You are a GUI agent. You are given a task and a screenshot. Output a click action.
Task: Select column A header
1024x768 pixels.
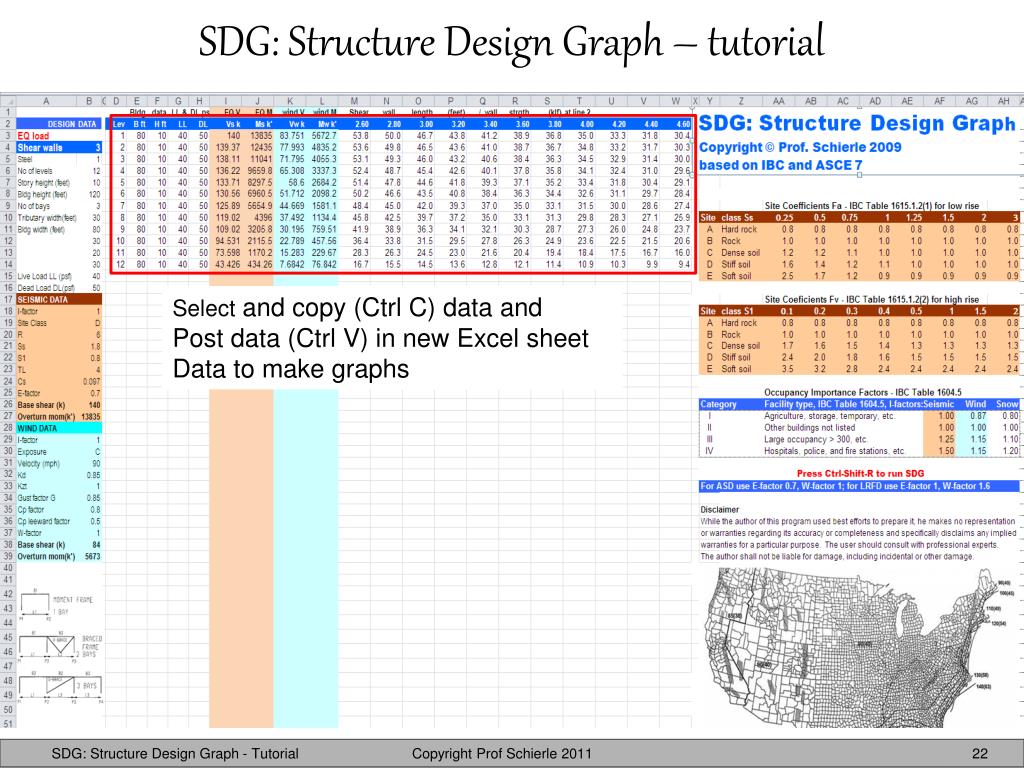pyautogui.click(x=46, y=101)
